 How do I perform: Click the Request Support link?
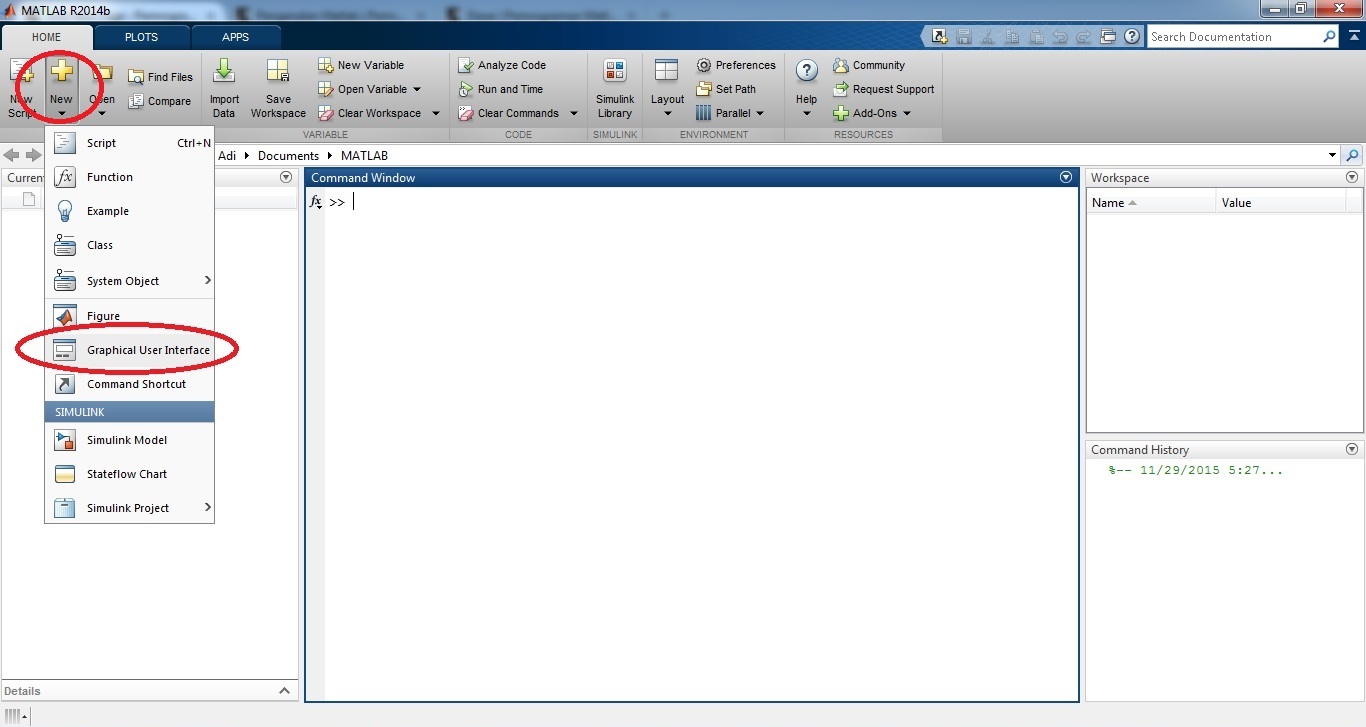(x=893, y=89)
